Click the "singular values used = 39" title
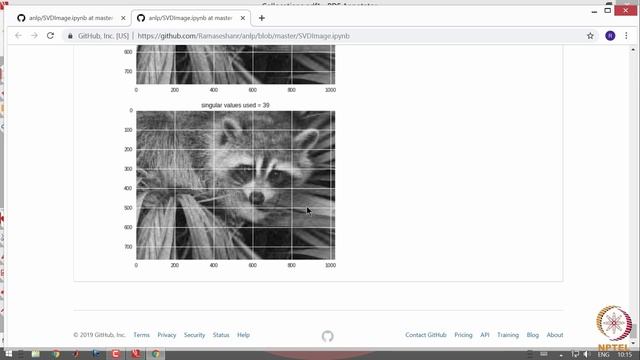 235,105
